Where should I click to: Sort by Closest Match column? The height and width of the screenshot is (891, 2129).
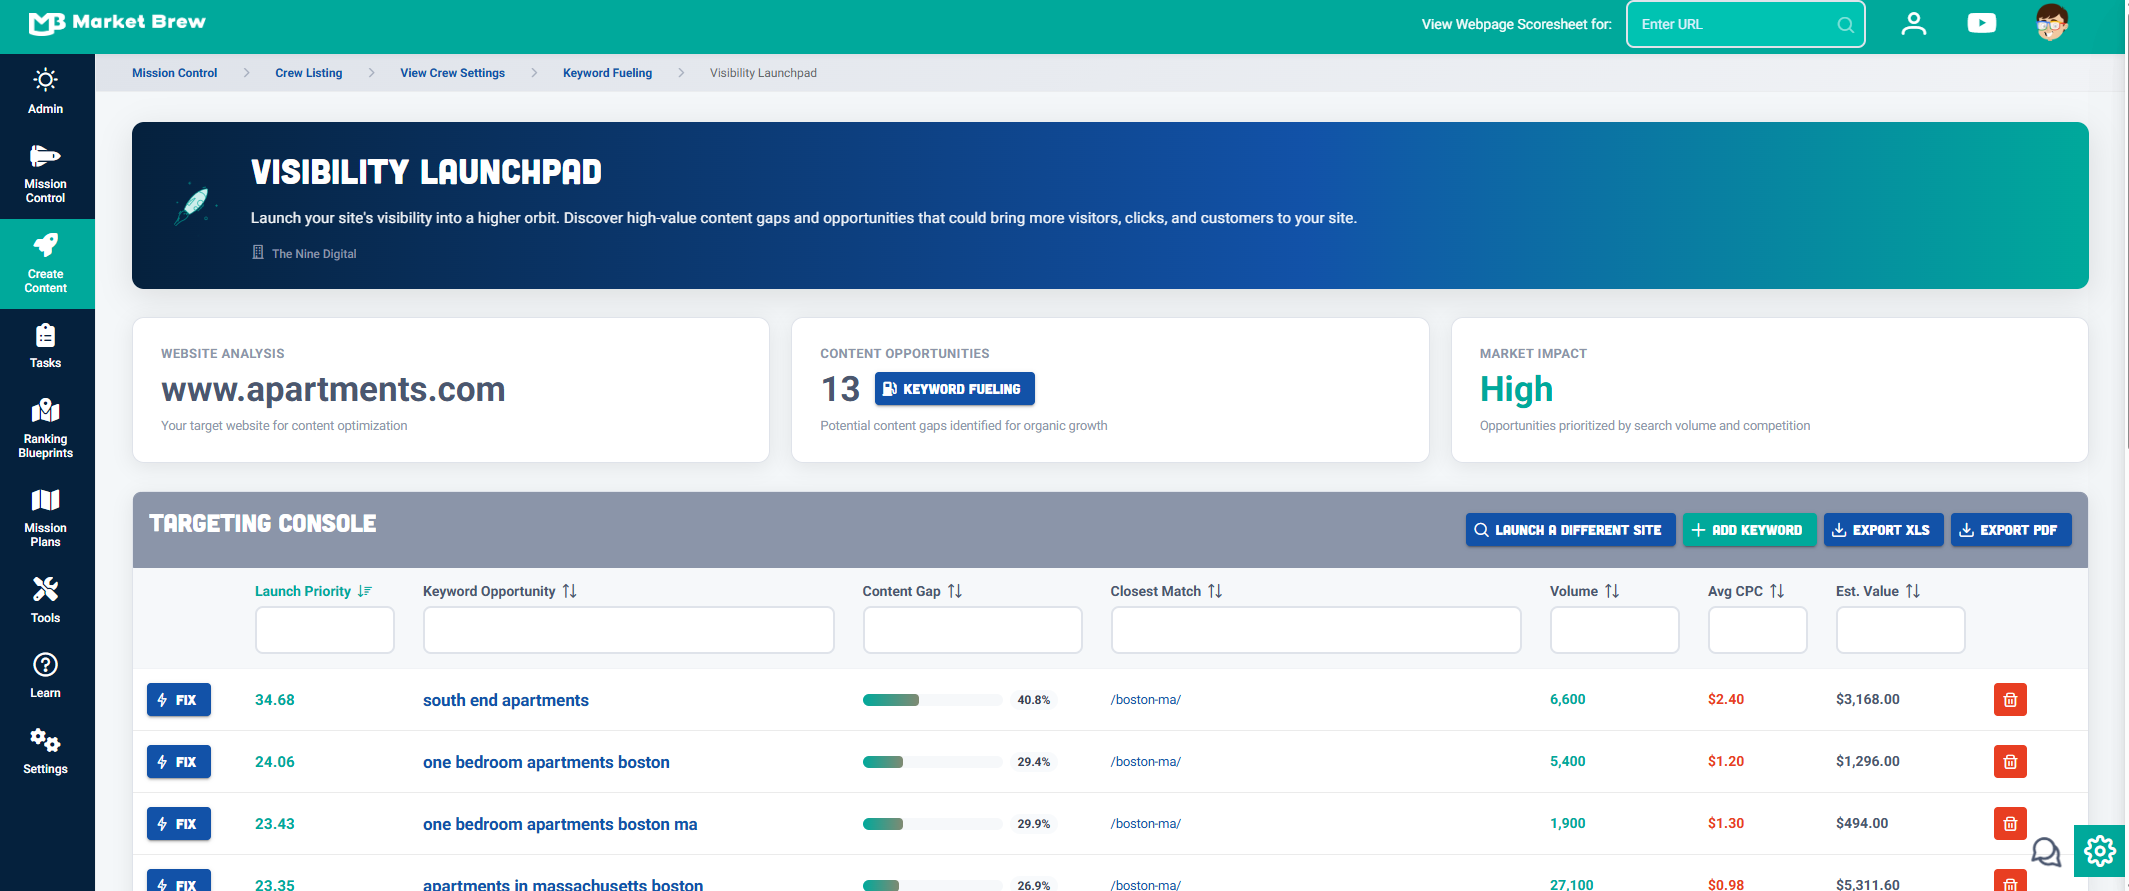pos(1166,591)
